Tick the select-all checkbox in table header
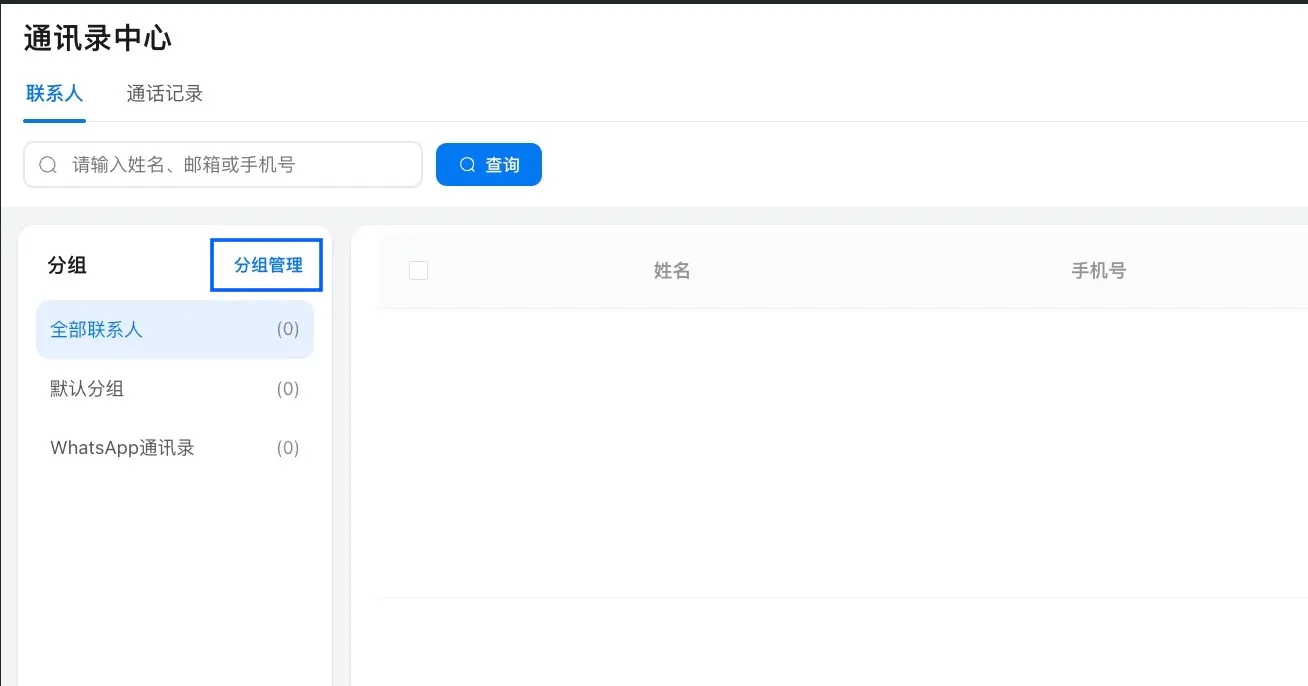 [419, 270]
